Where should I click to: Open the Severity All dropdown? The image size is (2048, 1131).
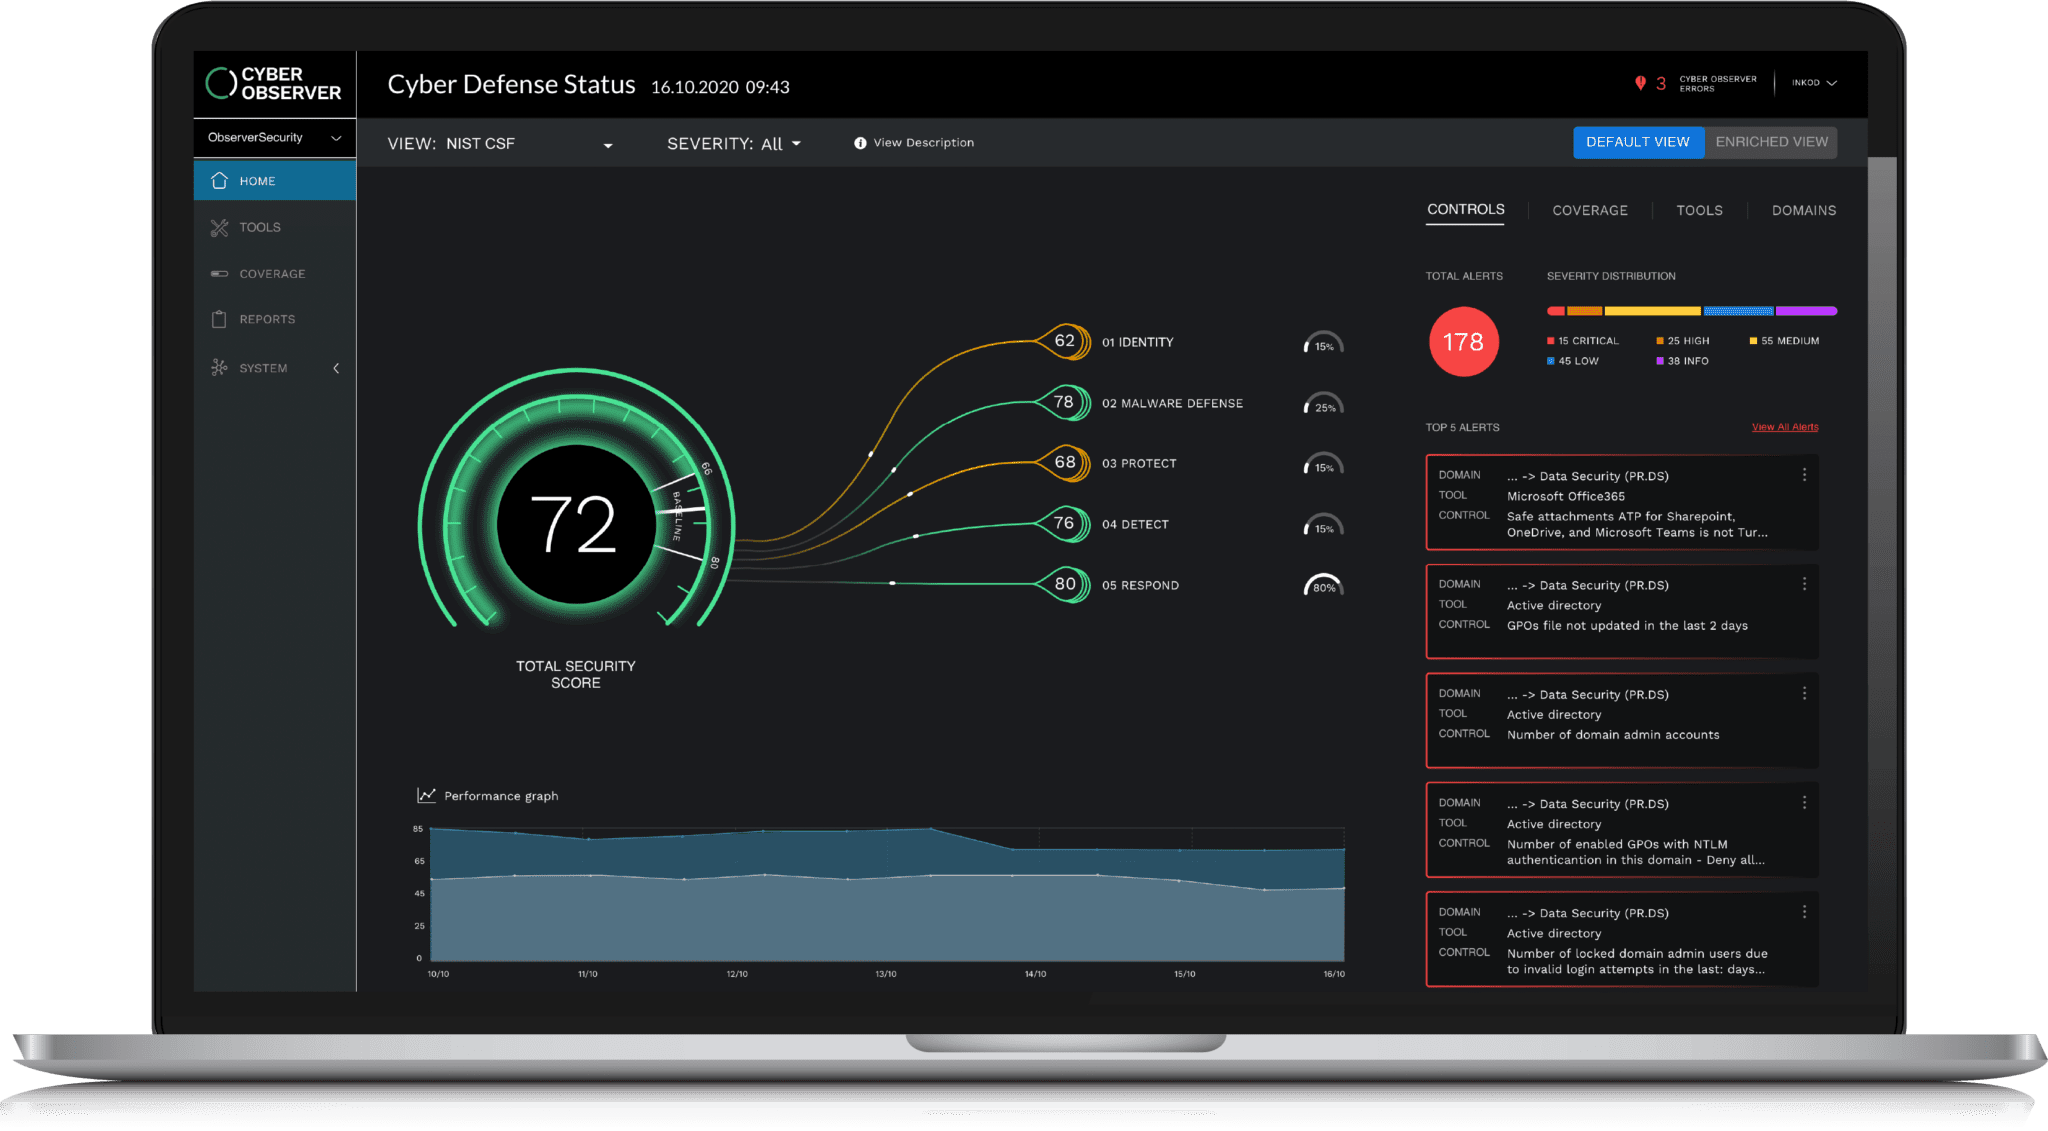[x=796, y=144]
